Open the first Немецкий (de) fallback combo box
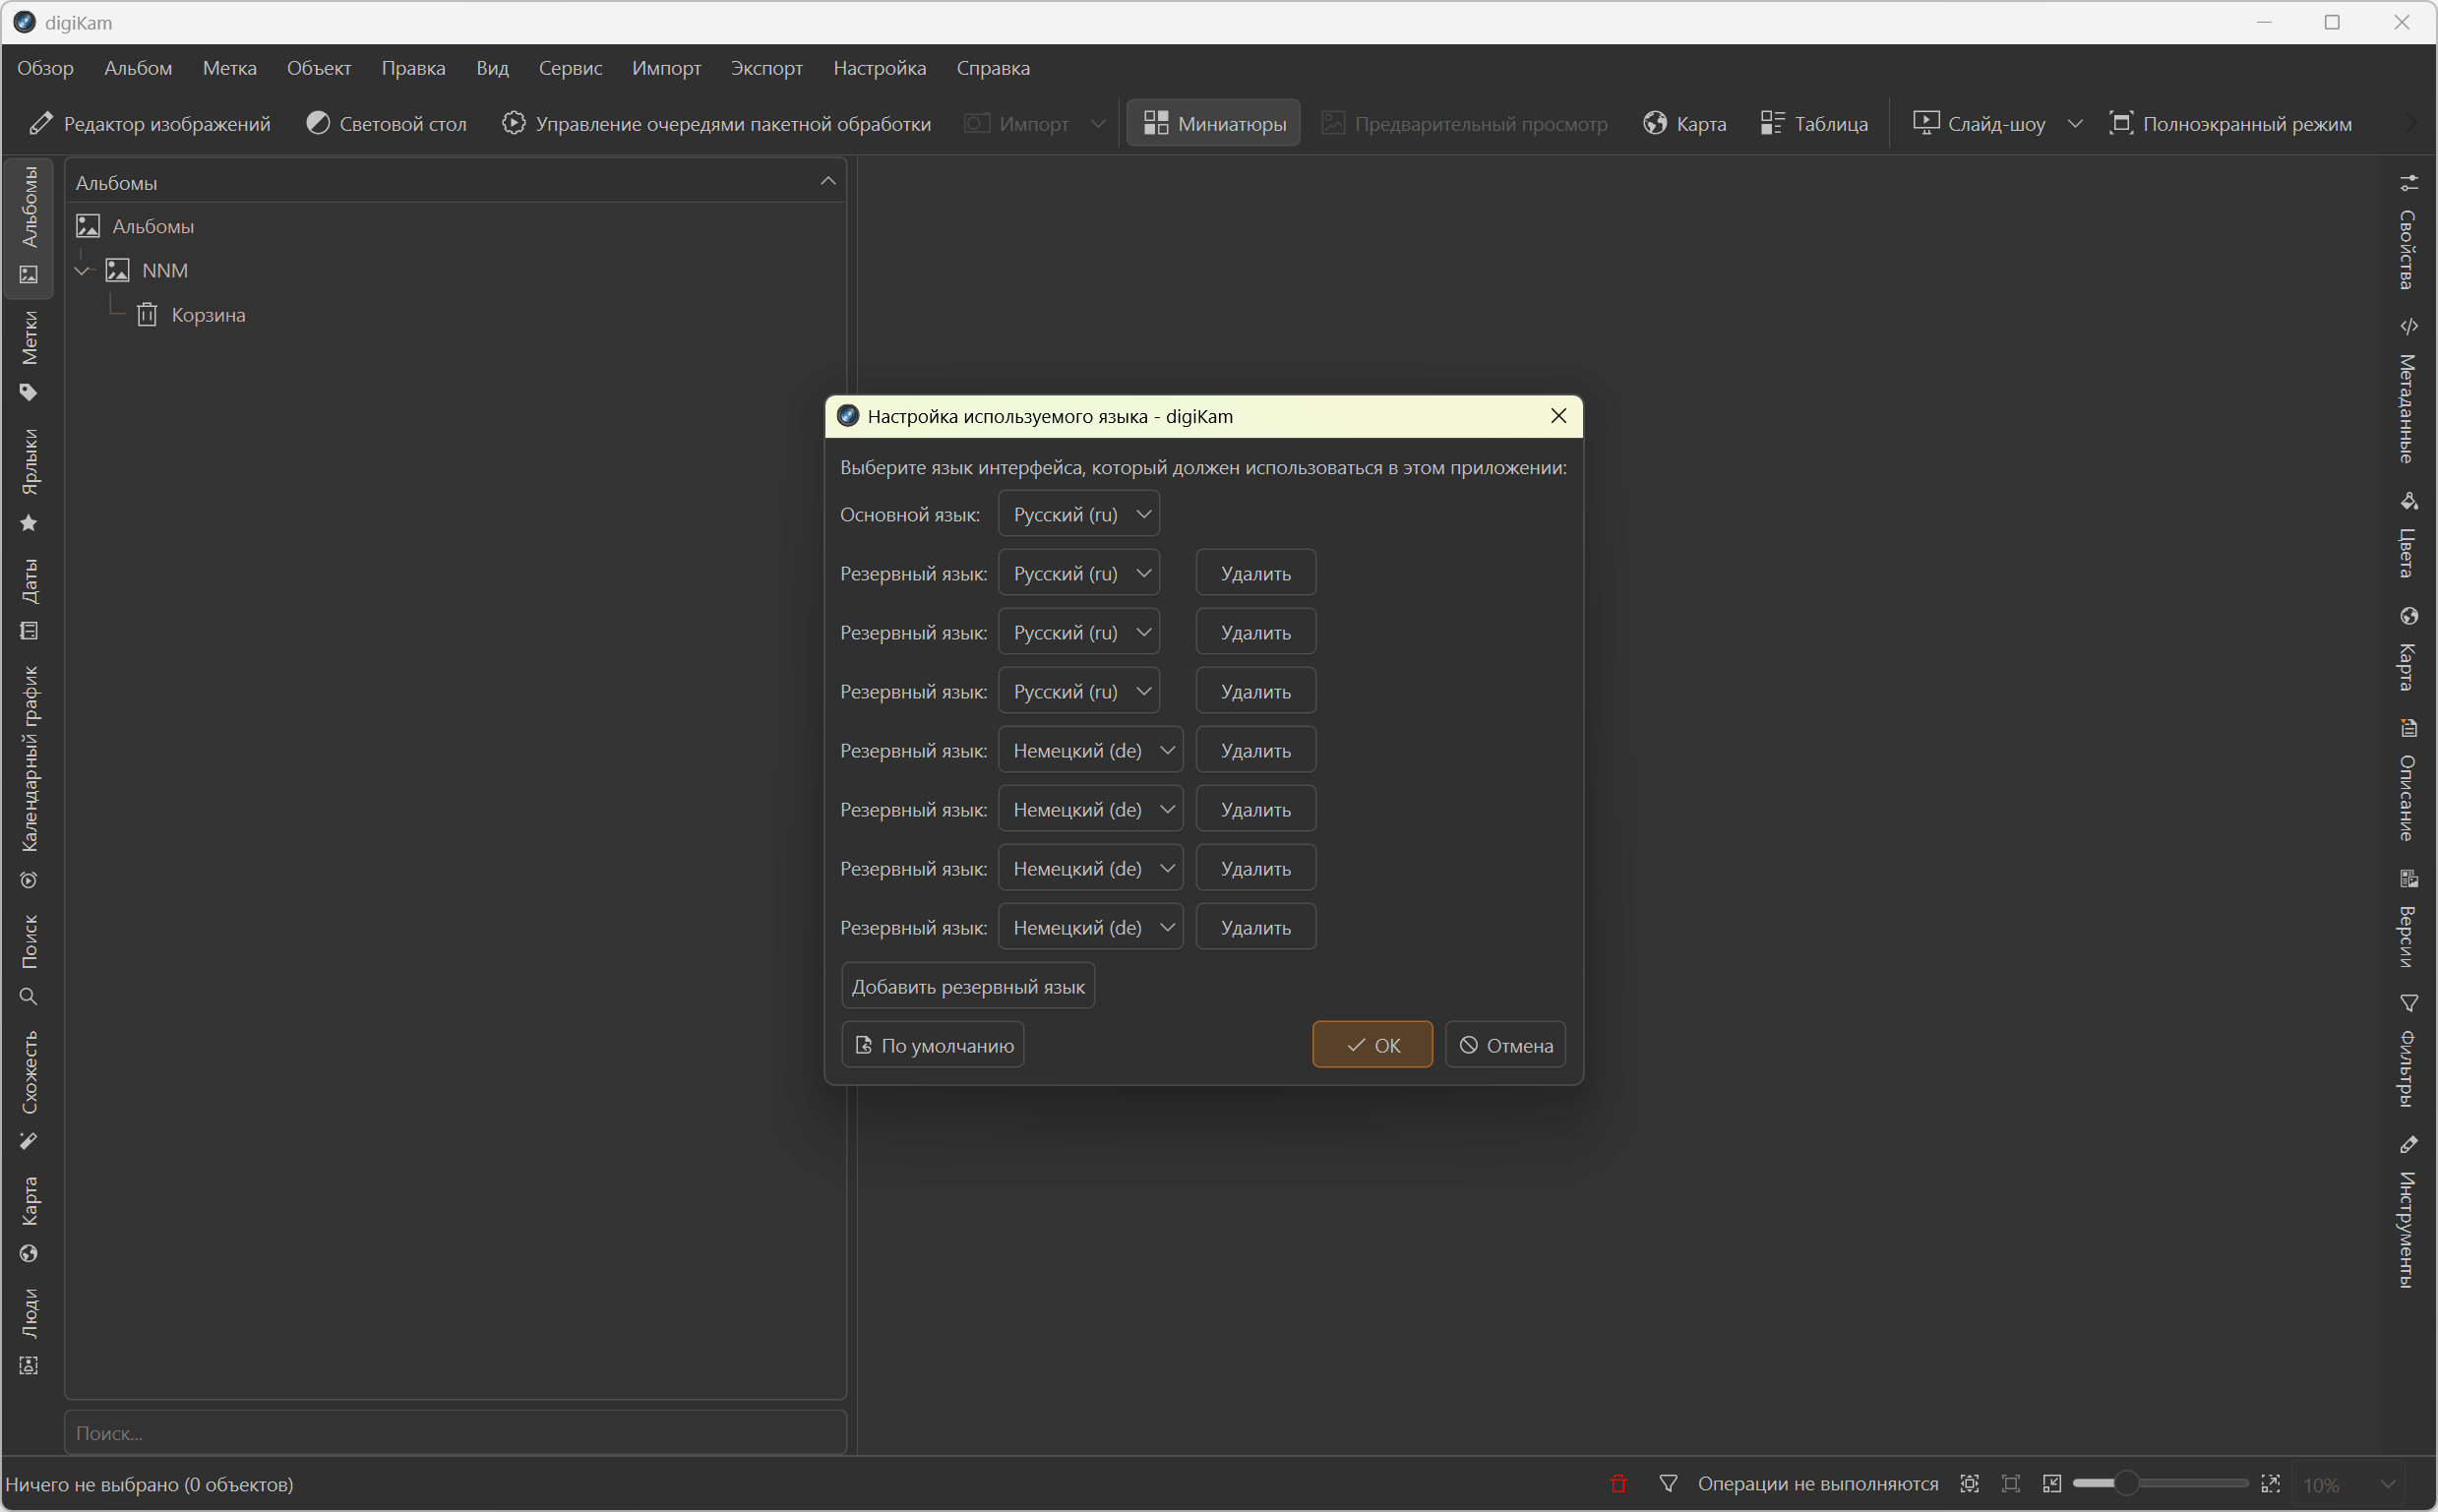 pyautogui.click(x=1090, y=750)
